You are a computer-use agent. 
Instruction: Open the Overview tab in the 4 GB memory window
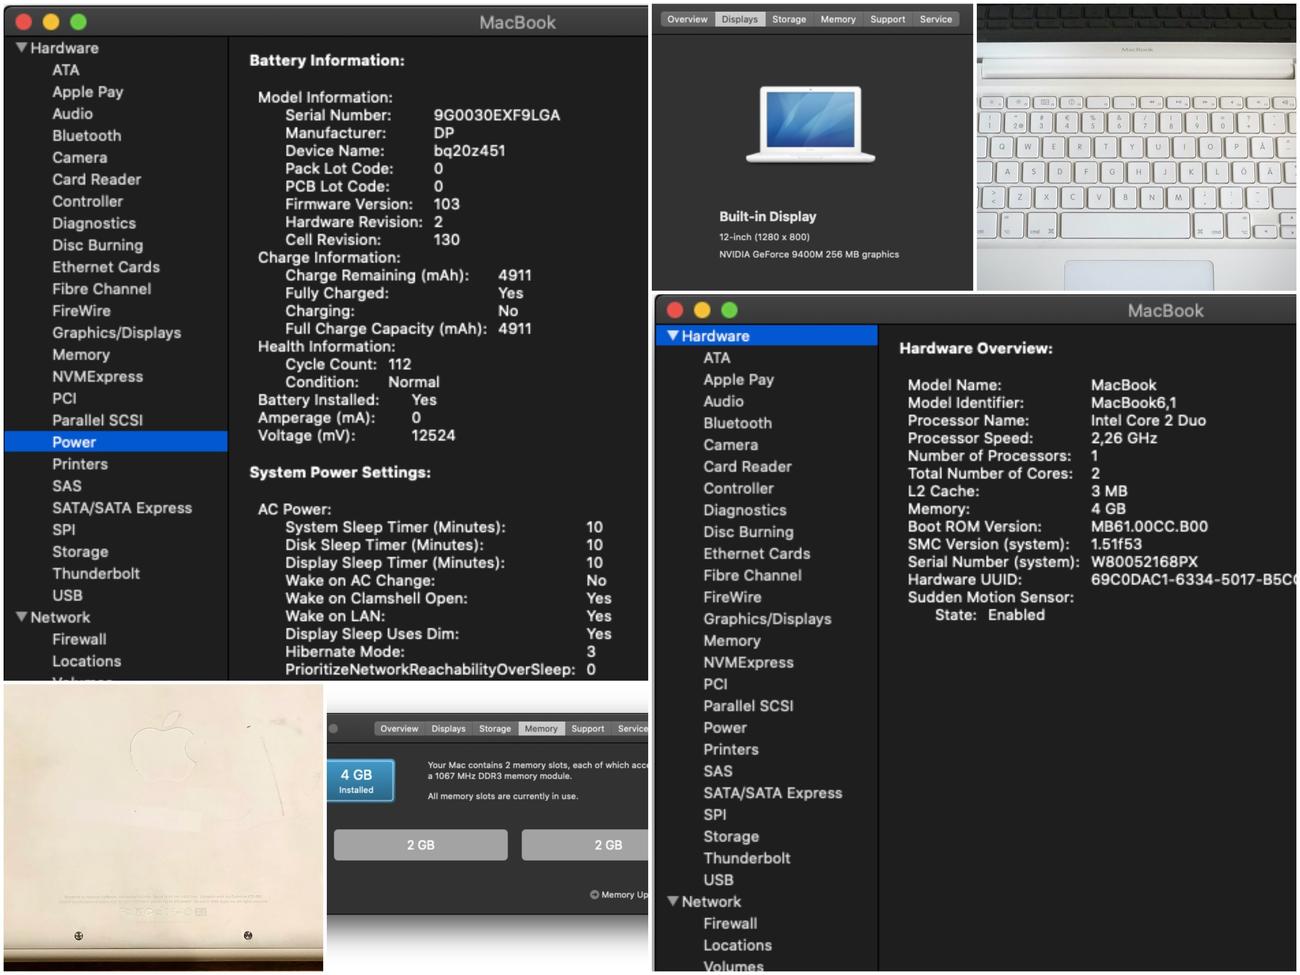point(399,729)
